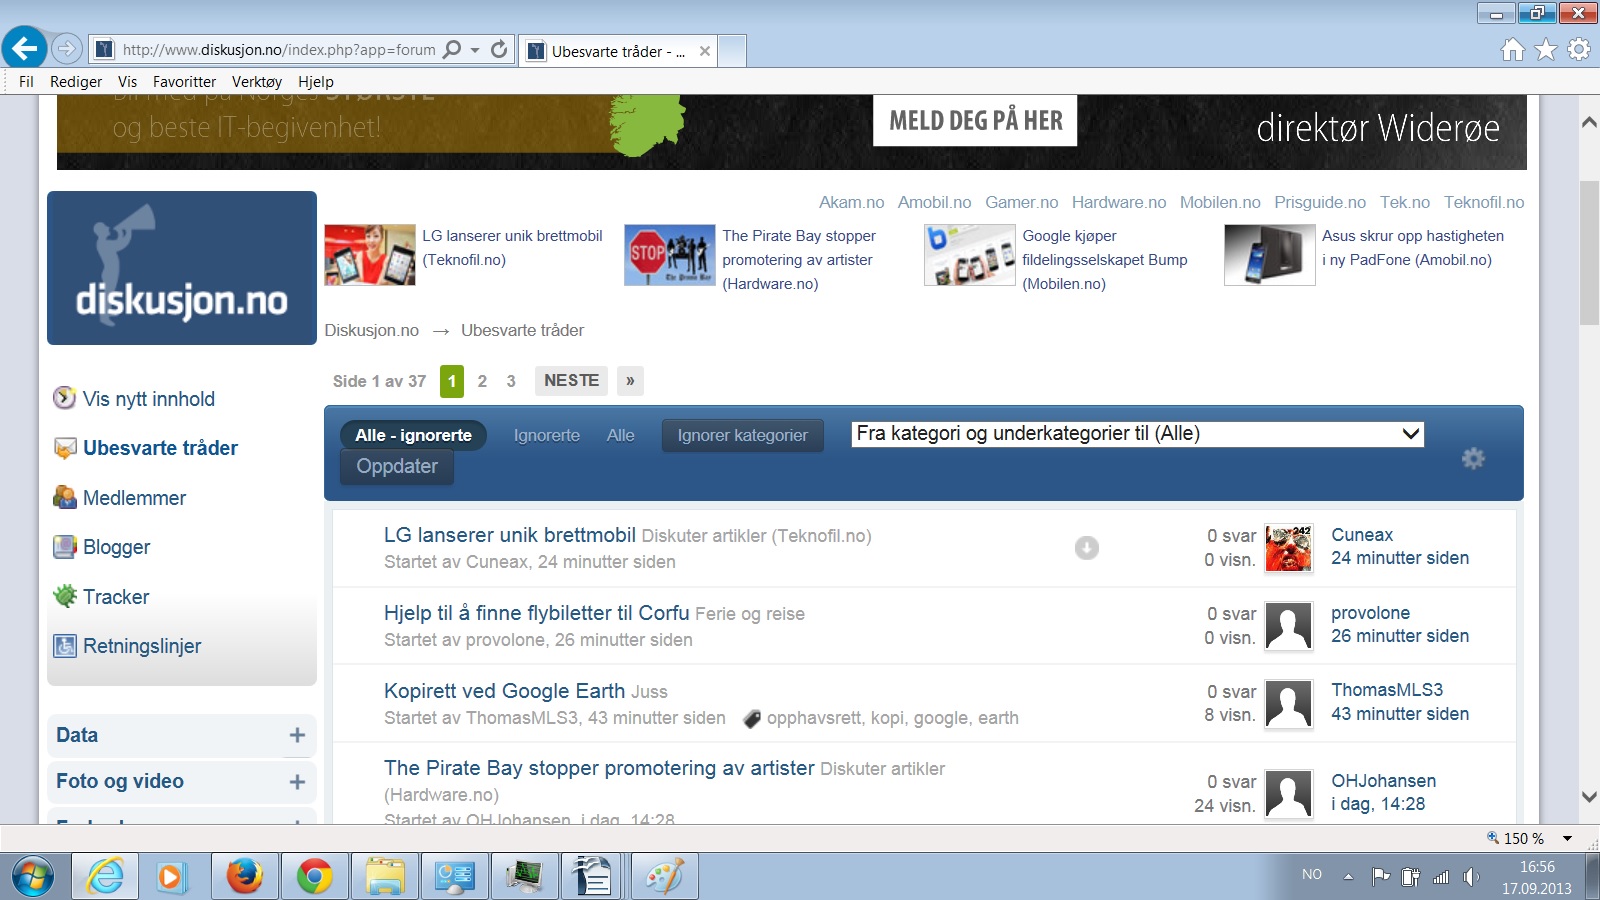Click volume icon in system tray

[x=1470, y=877]
